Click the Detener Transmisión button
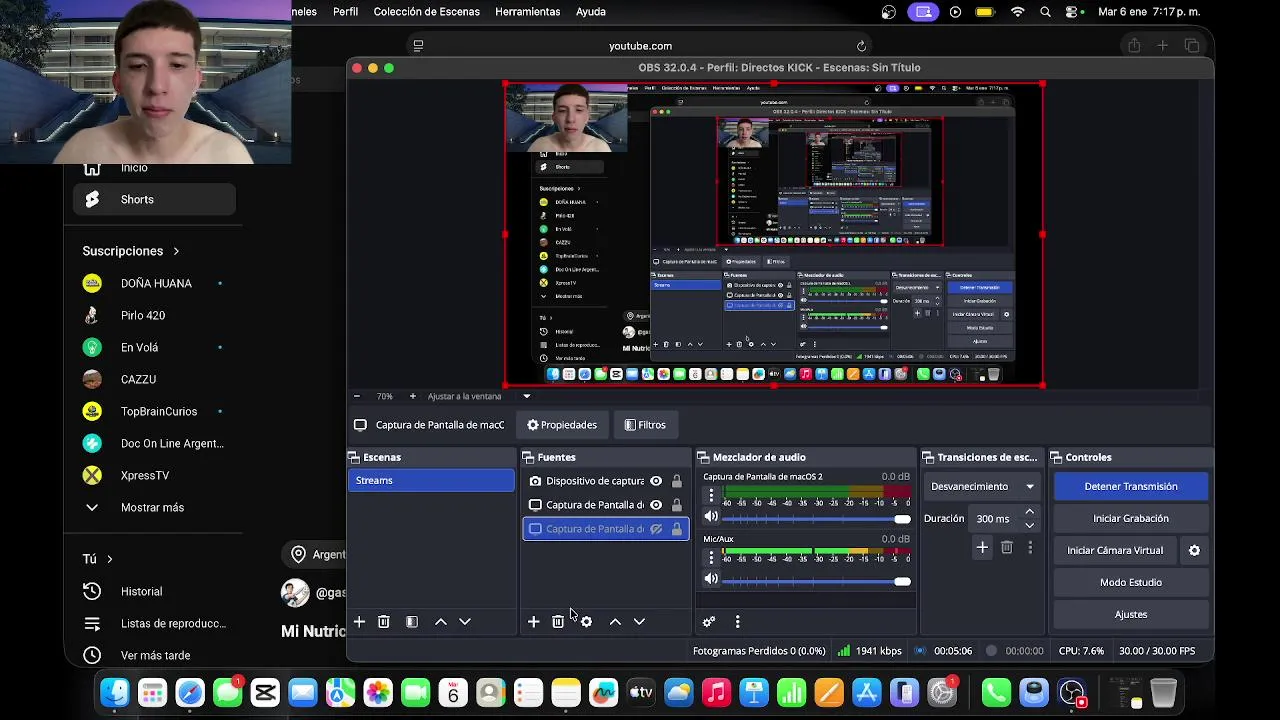Image resolution: width=1280 pixels, height=720 pixels. click(x=1131, y=486)
